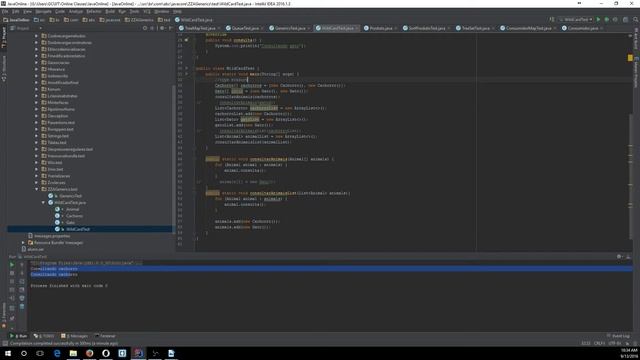This screenshot has width=640, height=360.
Task: Open File Explorer from the taskbar
Action: (73, 353)
